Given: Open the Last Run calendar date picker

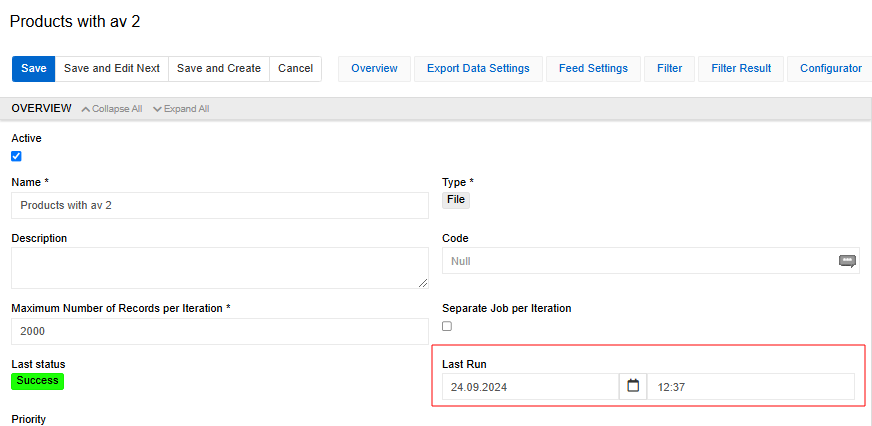Looking at the screenshot, I should tap(632, 386).
